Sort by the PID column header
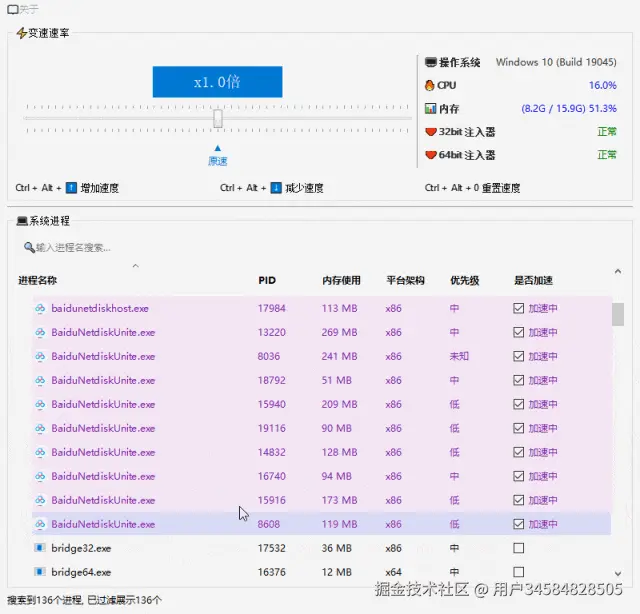 tap(267, 280)
